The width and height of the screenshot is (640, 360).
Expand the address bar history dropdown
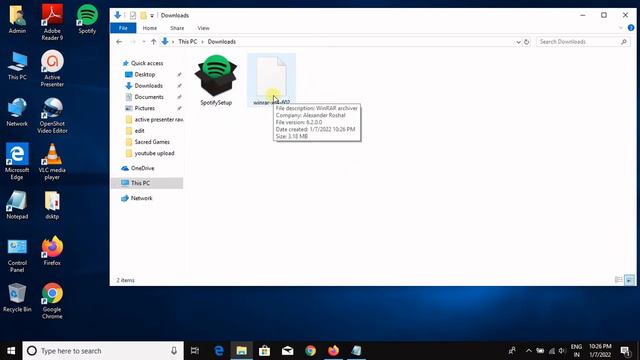pyautogui.click(x=518, y=42)
